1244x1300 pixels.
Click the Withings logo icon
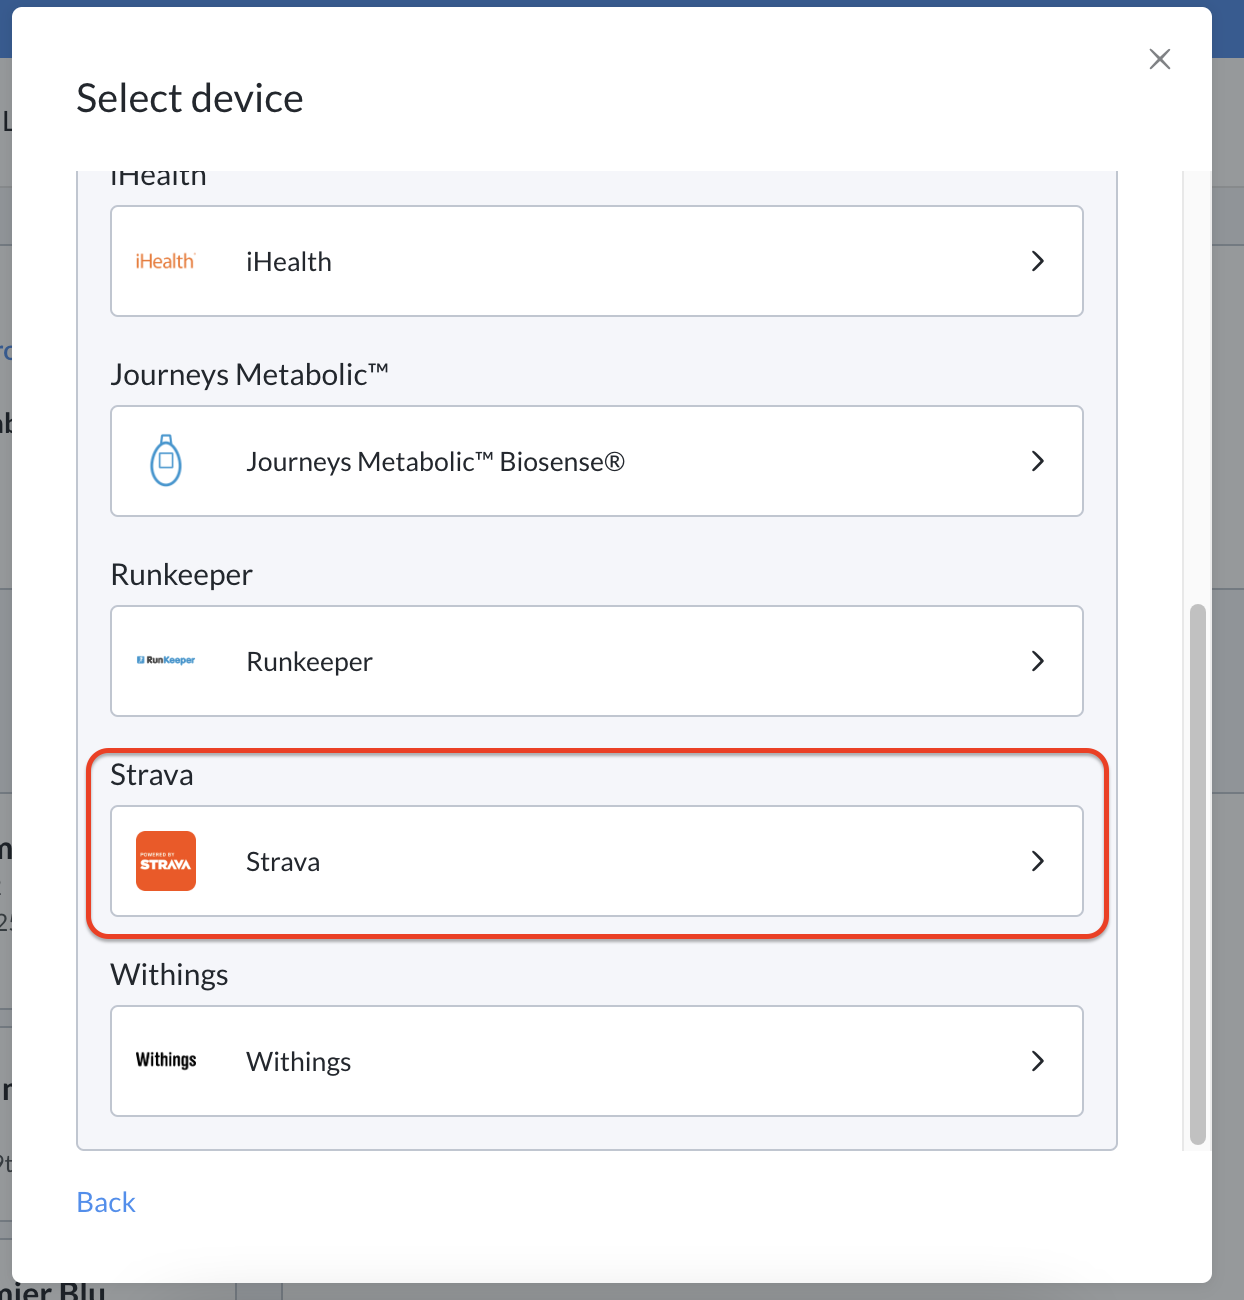166,1060
